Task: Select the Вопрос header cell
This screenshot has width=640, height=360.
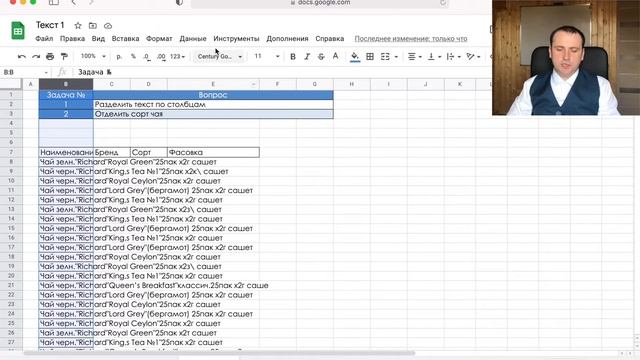Action: point(213,95)
